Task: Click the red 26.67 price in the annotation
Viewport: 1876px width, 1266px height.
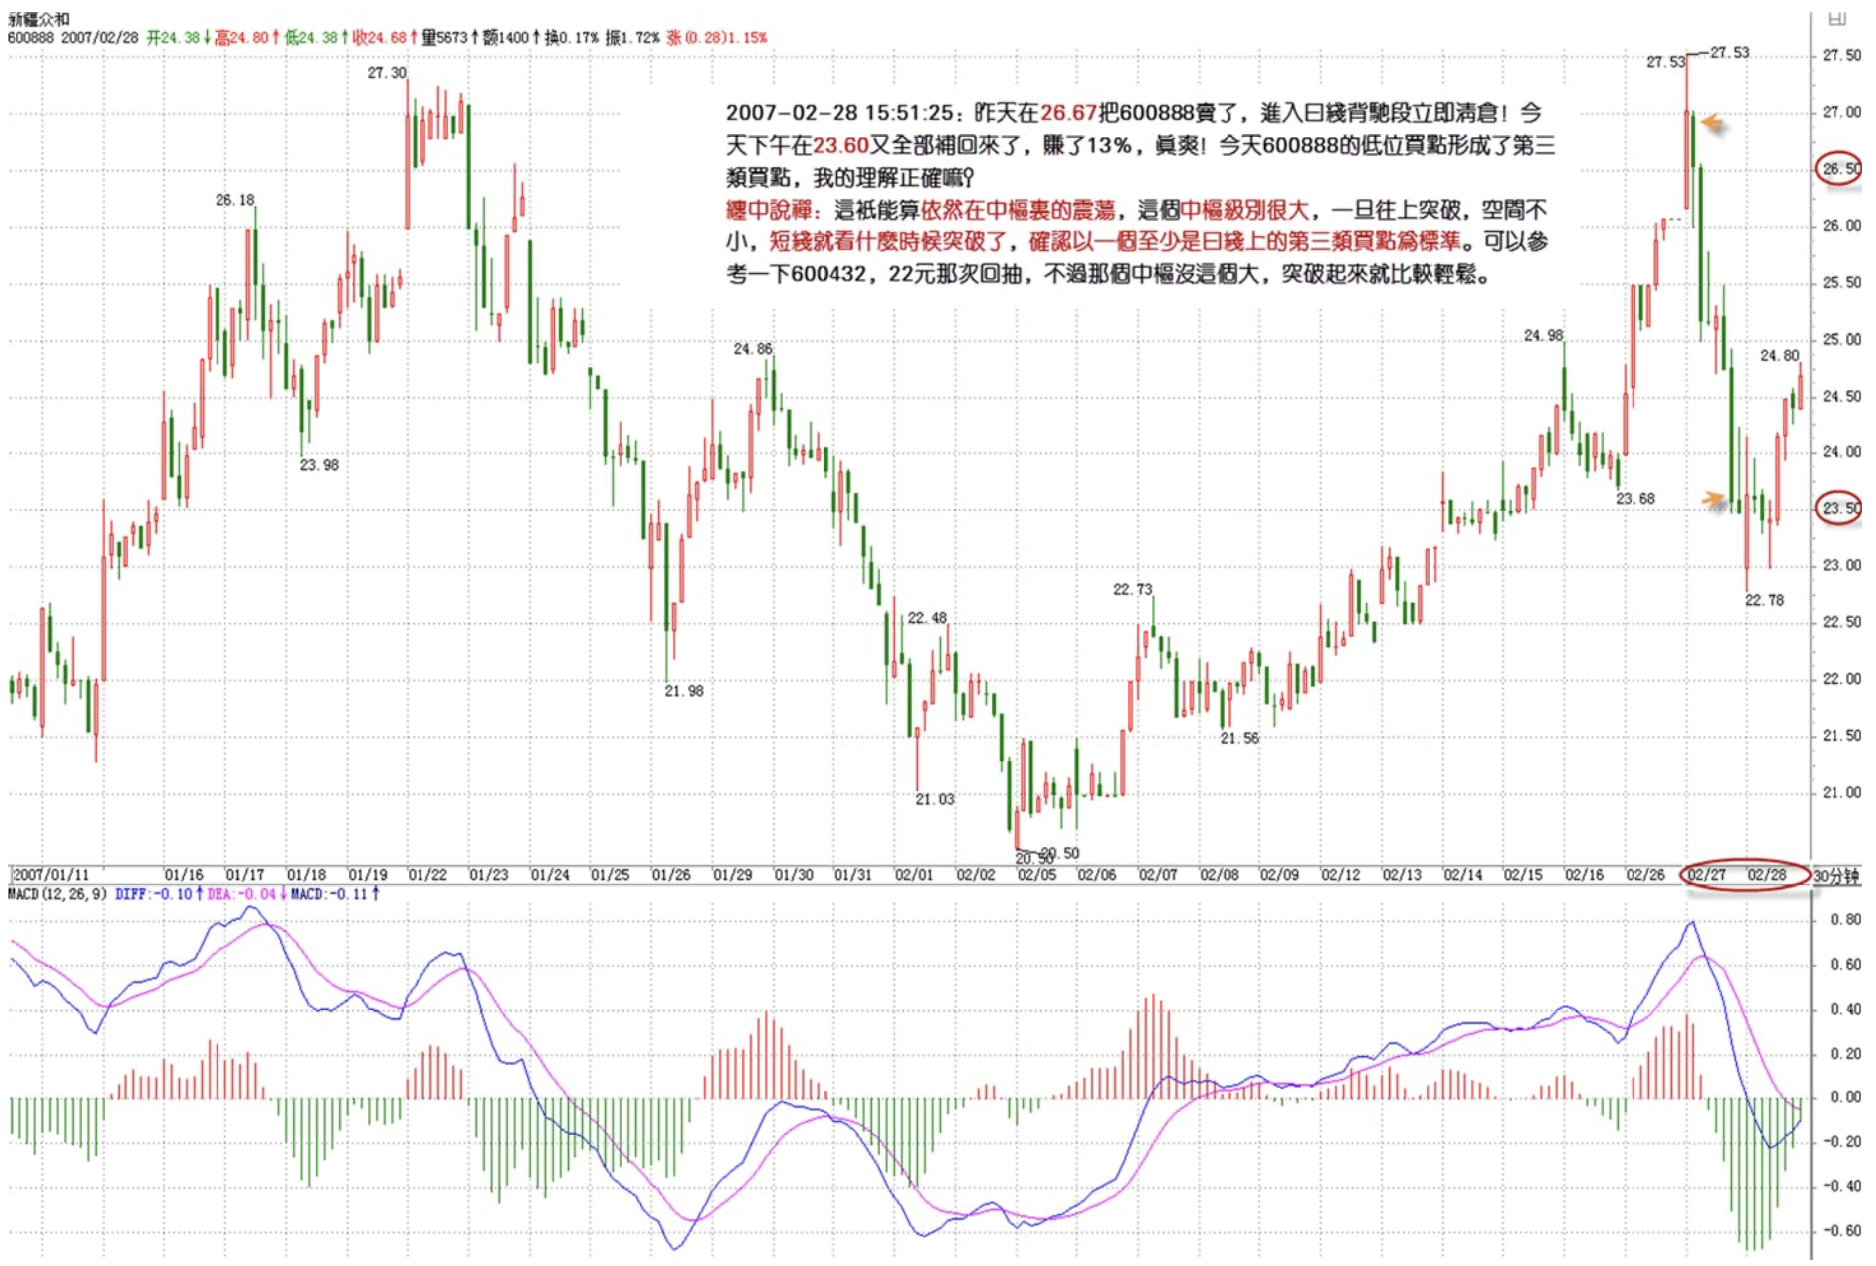Action: pyautogui.click(x=1068, y=113)
